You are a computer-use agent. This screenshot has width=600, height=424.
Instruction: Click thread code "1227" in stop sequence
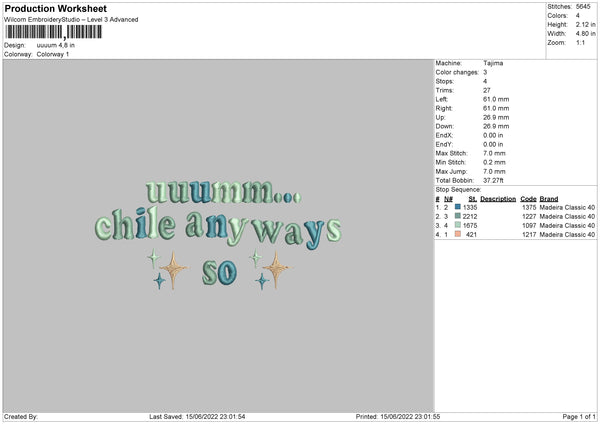coord(529,217)
